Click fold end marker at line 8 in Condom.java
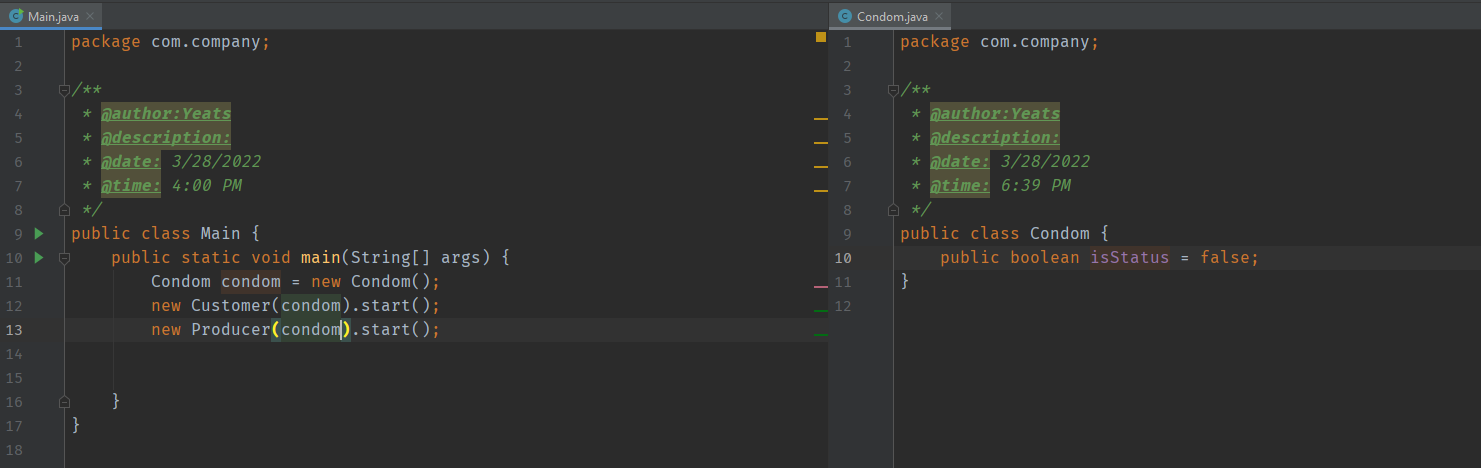This screenshot has width=1481, height=468. pyautogui.click(x=893, y=209)
